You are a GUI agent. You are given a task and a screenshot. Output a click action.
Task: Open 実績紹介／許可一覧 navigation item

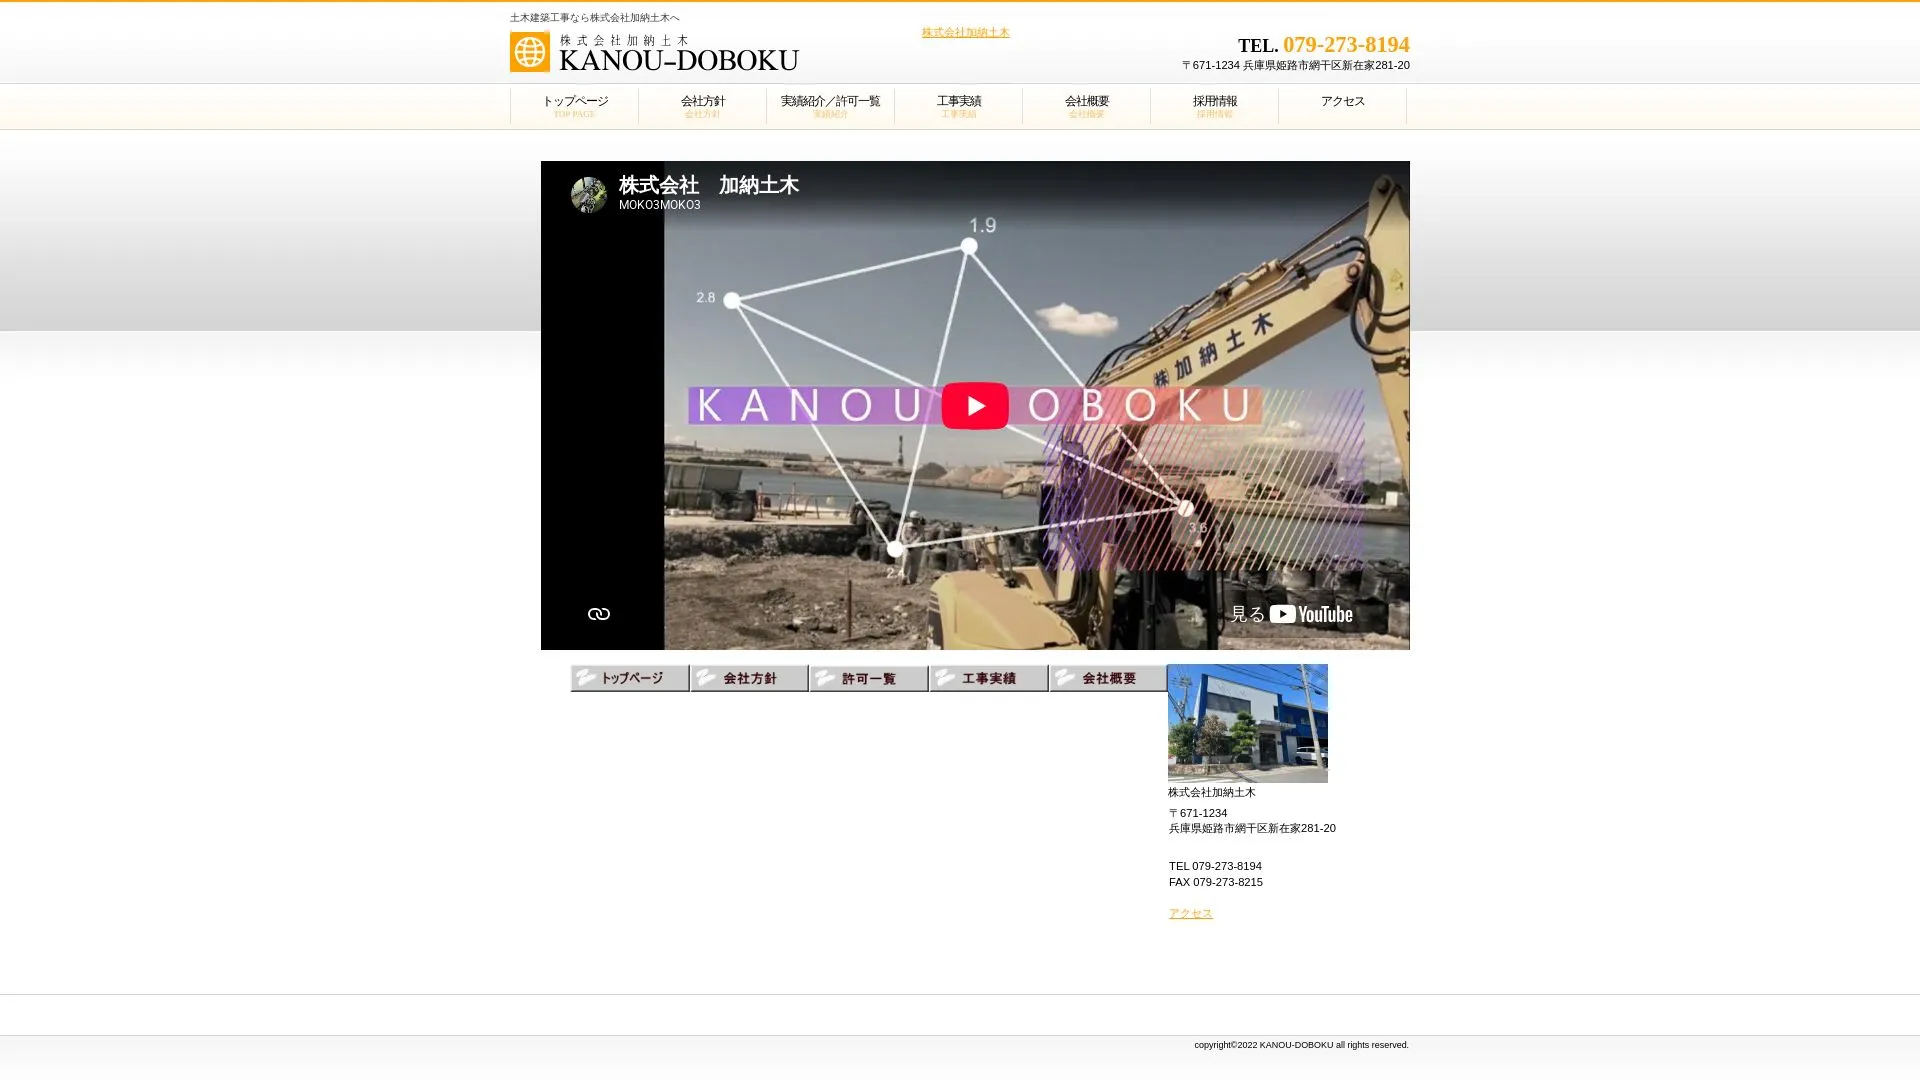coord(830,106)
